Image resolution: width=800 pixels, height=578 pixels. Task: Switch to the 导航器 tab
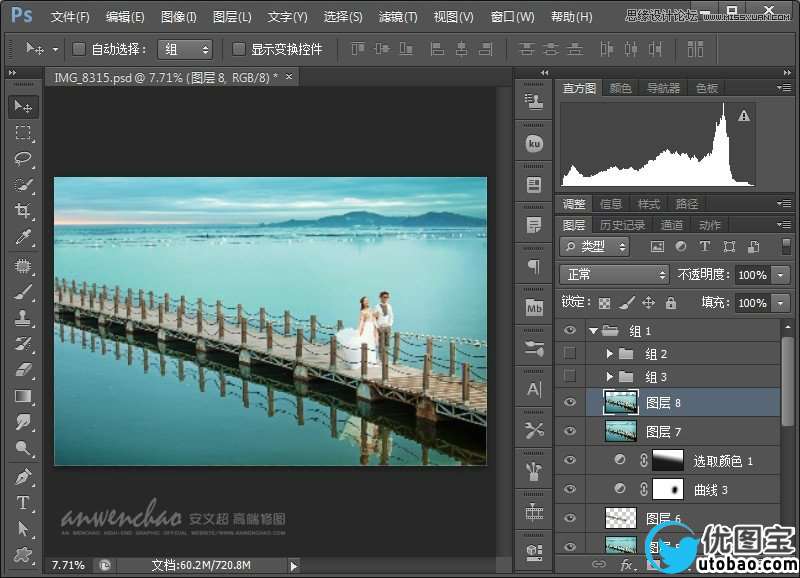tap(663, 88)
